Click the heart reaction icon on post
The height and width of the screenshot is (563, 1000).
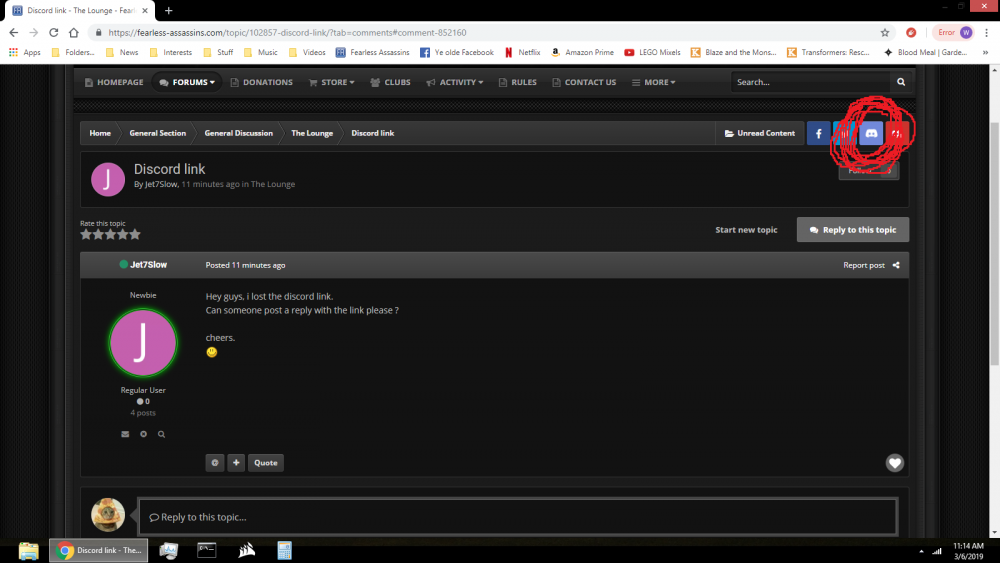coord(894,463)
